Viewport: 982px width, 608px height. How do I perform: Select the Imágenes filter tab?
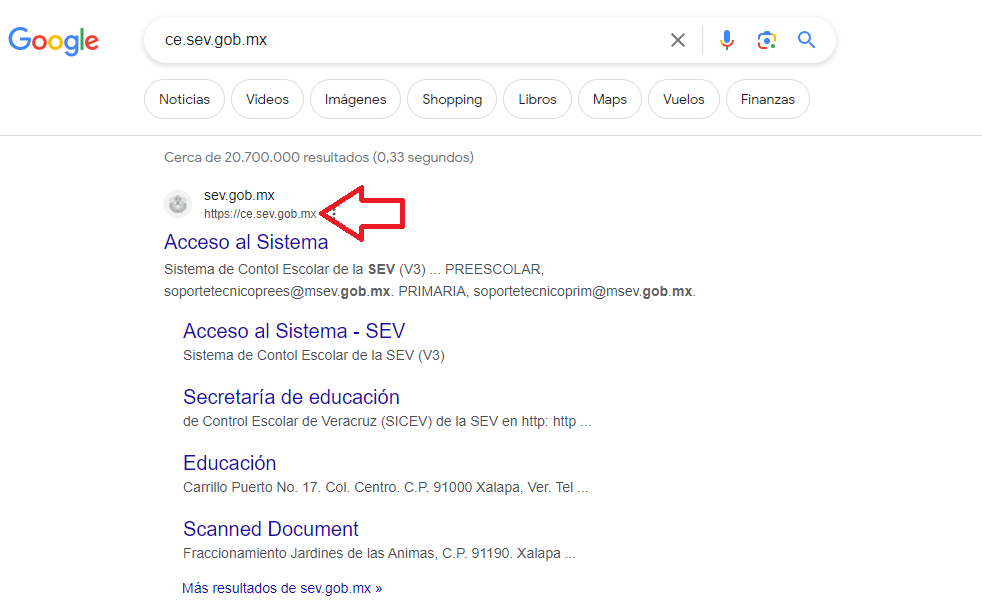pos(355,99)
